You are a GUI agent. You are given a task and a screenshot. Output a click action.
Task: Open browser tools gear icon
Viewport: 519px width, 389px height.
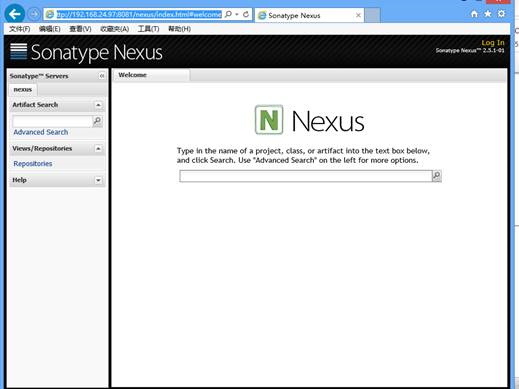tap(501, 14)
